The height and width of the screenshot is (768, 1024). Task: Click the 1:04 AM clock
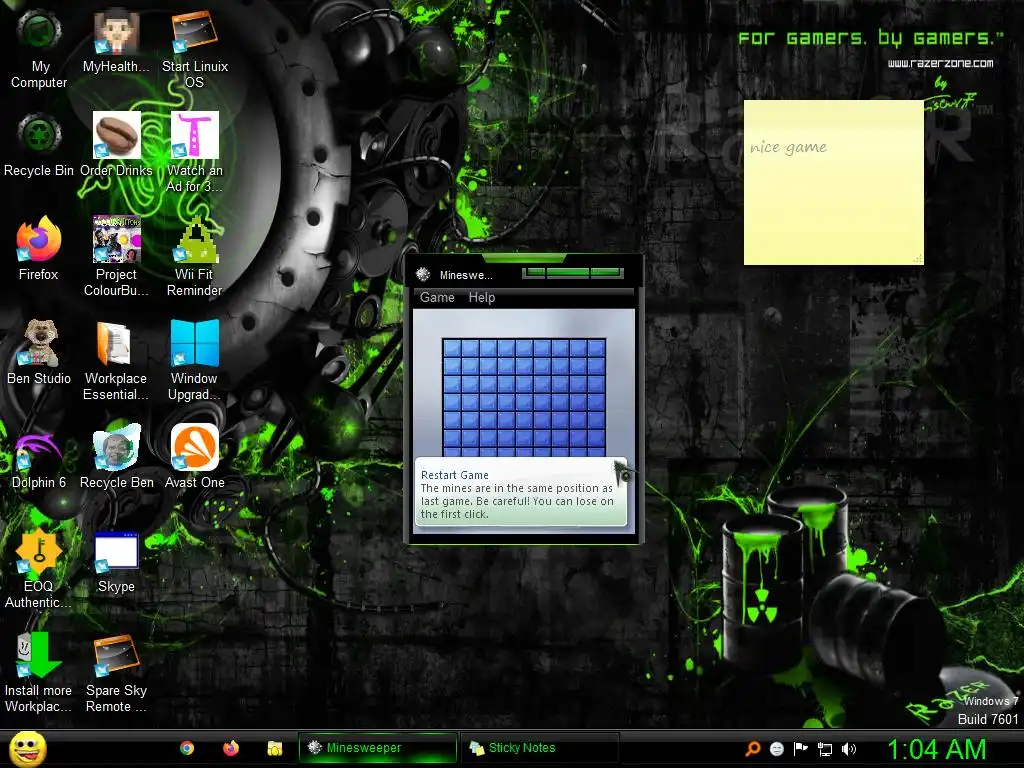(x=936, y=750)
